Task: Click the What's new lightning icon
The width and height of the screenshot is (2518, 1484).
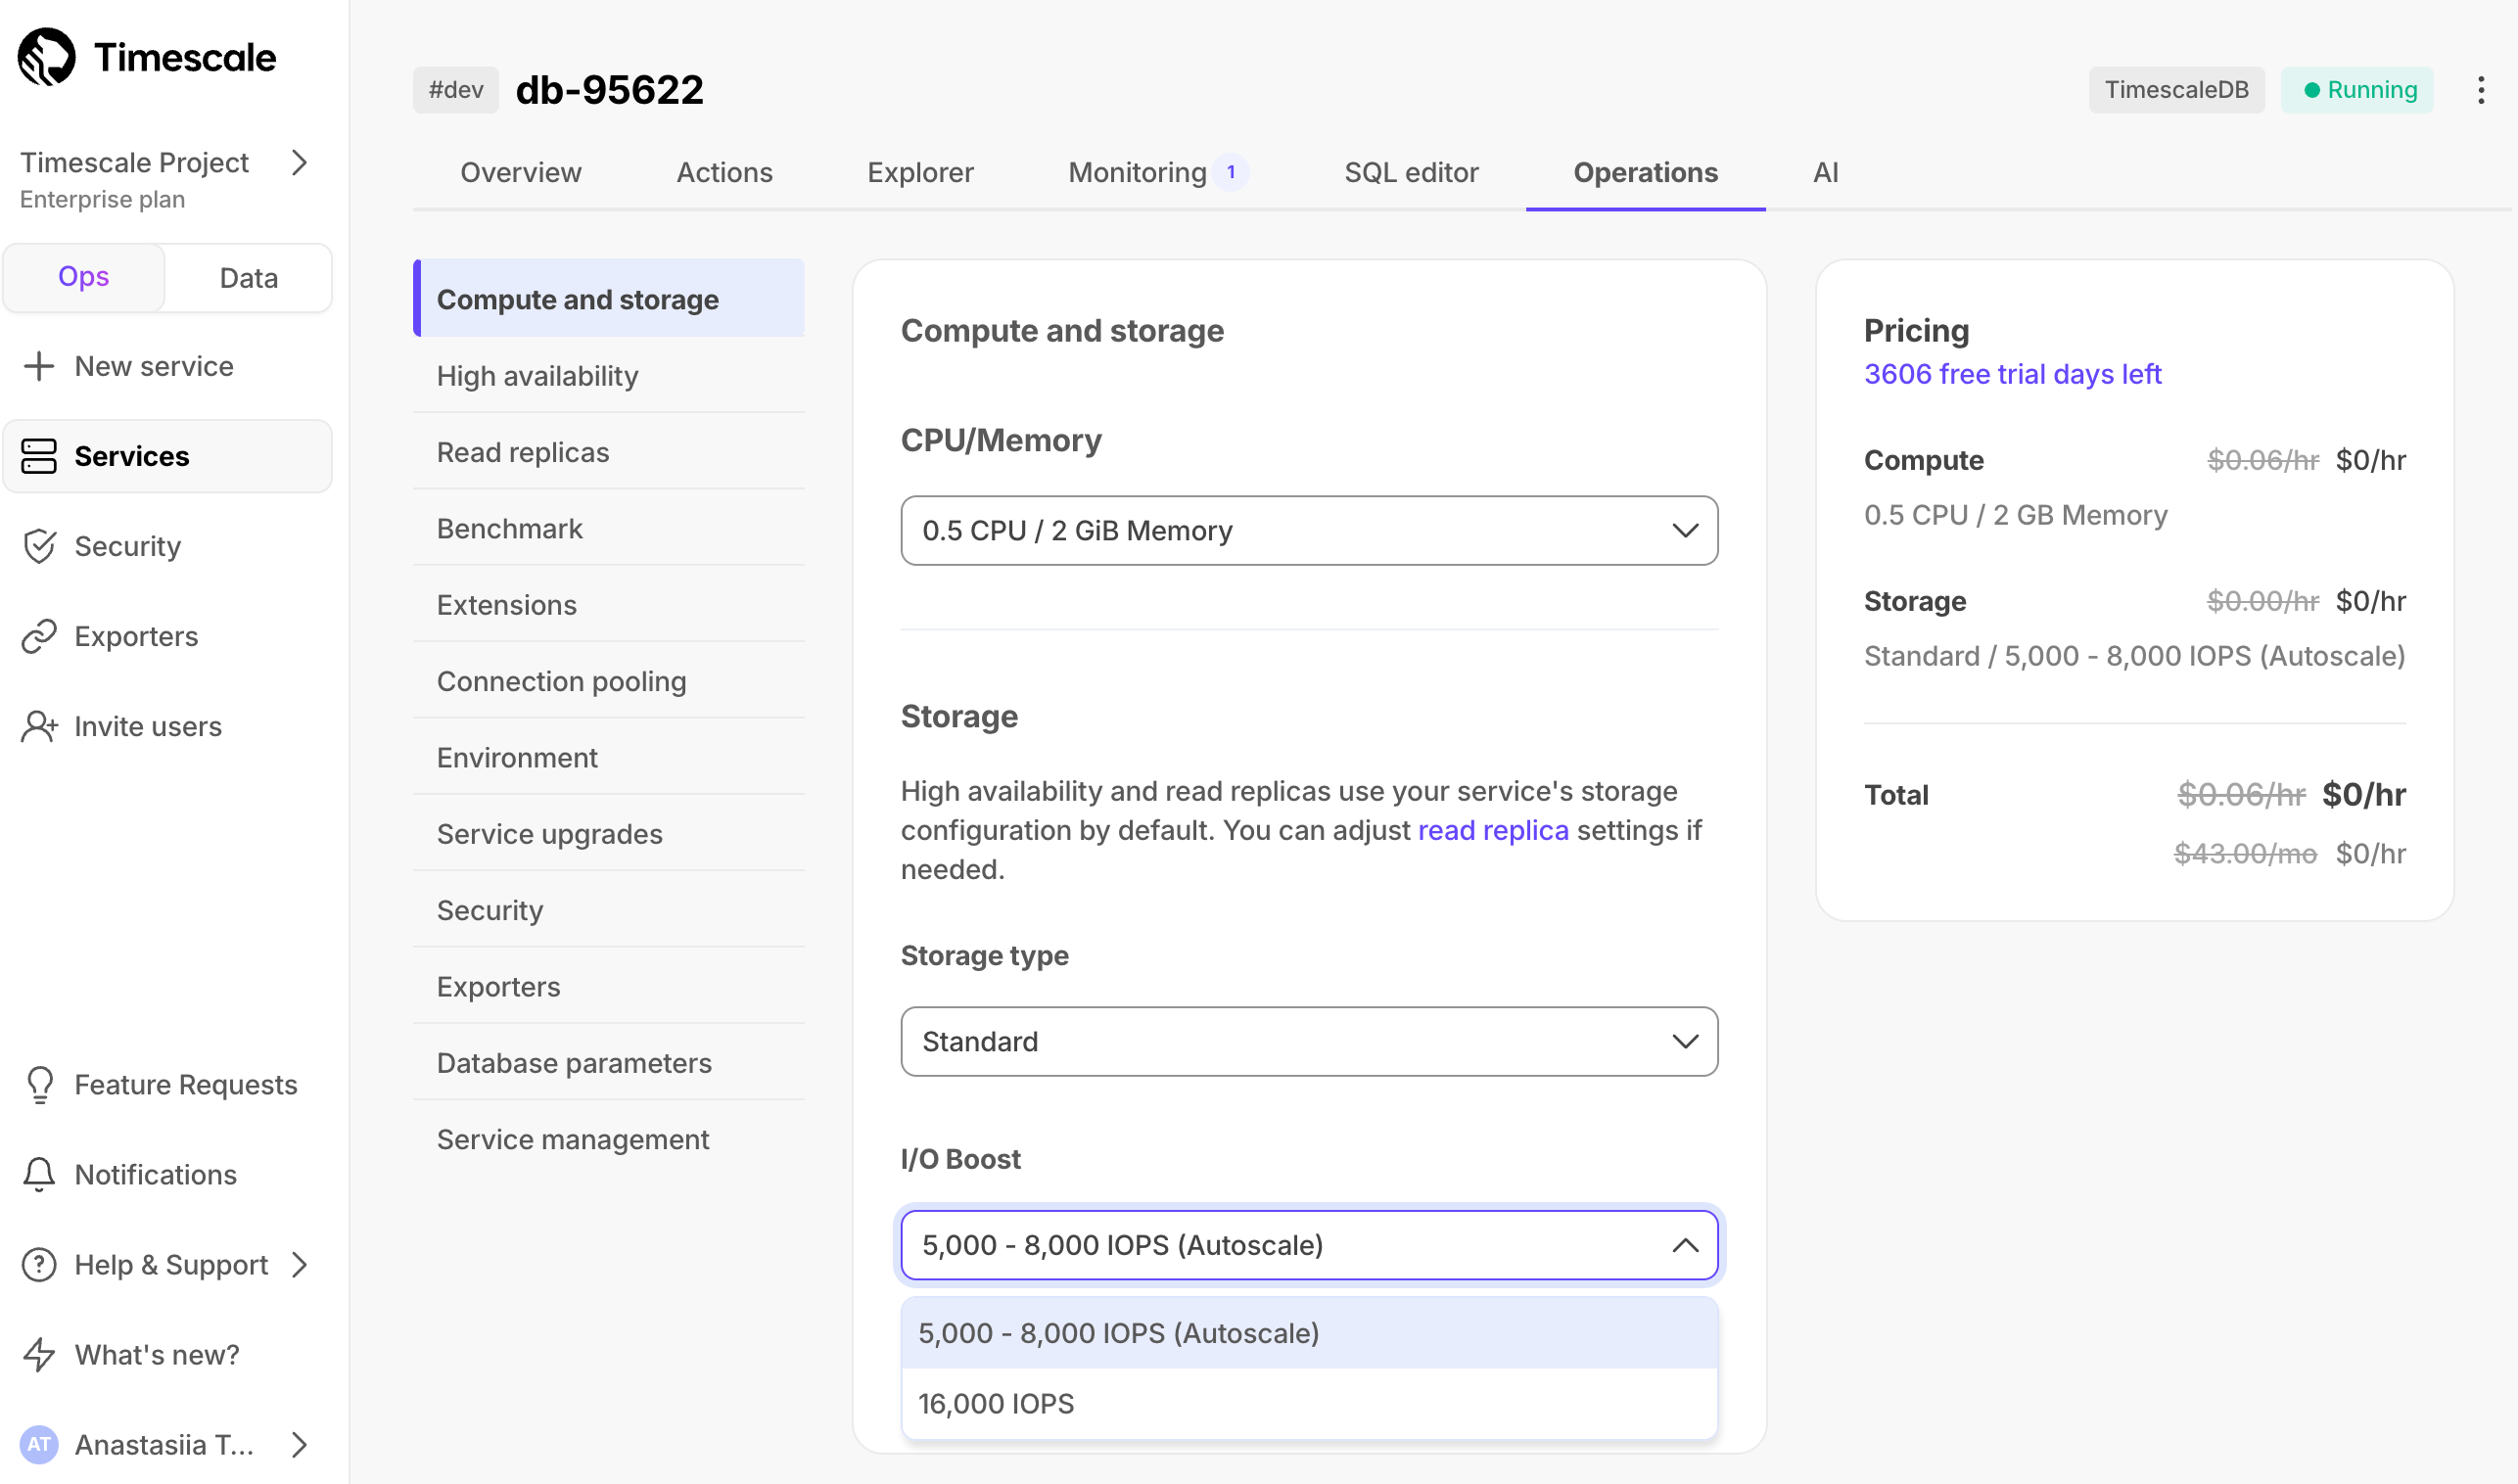Action: pyautogui.click(x=39, y=1354)
